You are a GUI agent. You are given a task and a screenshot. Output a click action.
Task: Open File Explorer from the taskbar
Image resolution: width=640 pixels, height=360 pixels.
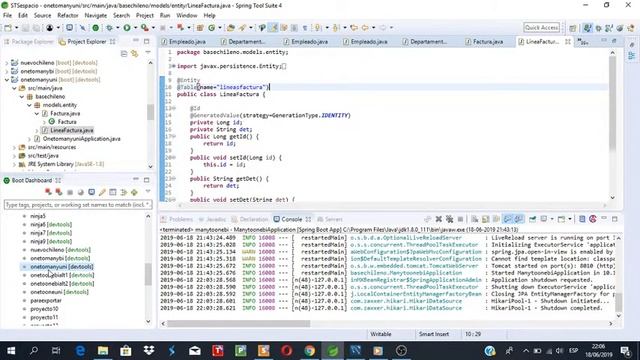(x=103, y=351)
